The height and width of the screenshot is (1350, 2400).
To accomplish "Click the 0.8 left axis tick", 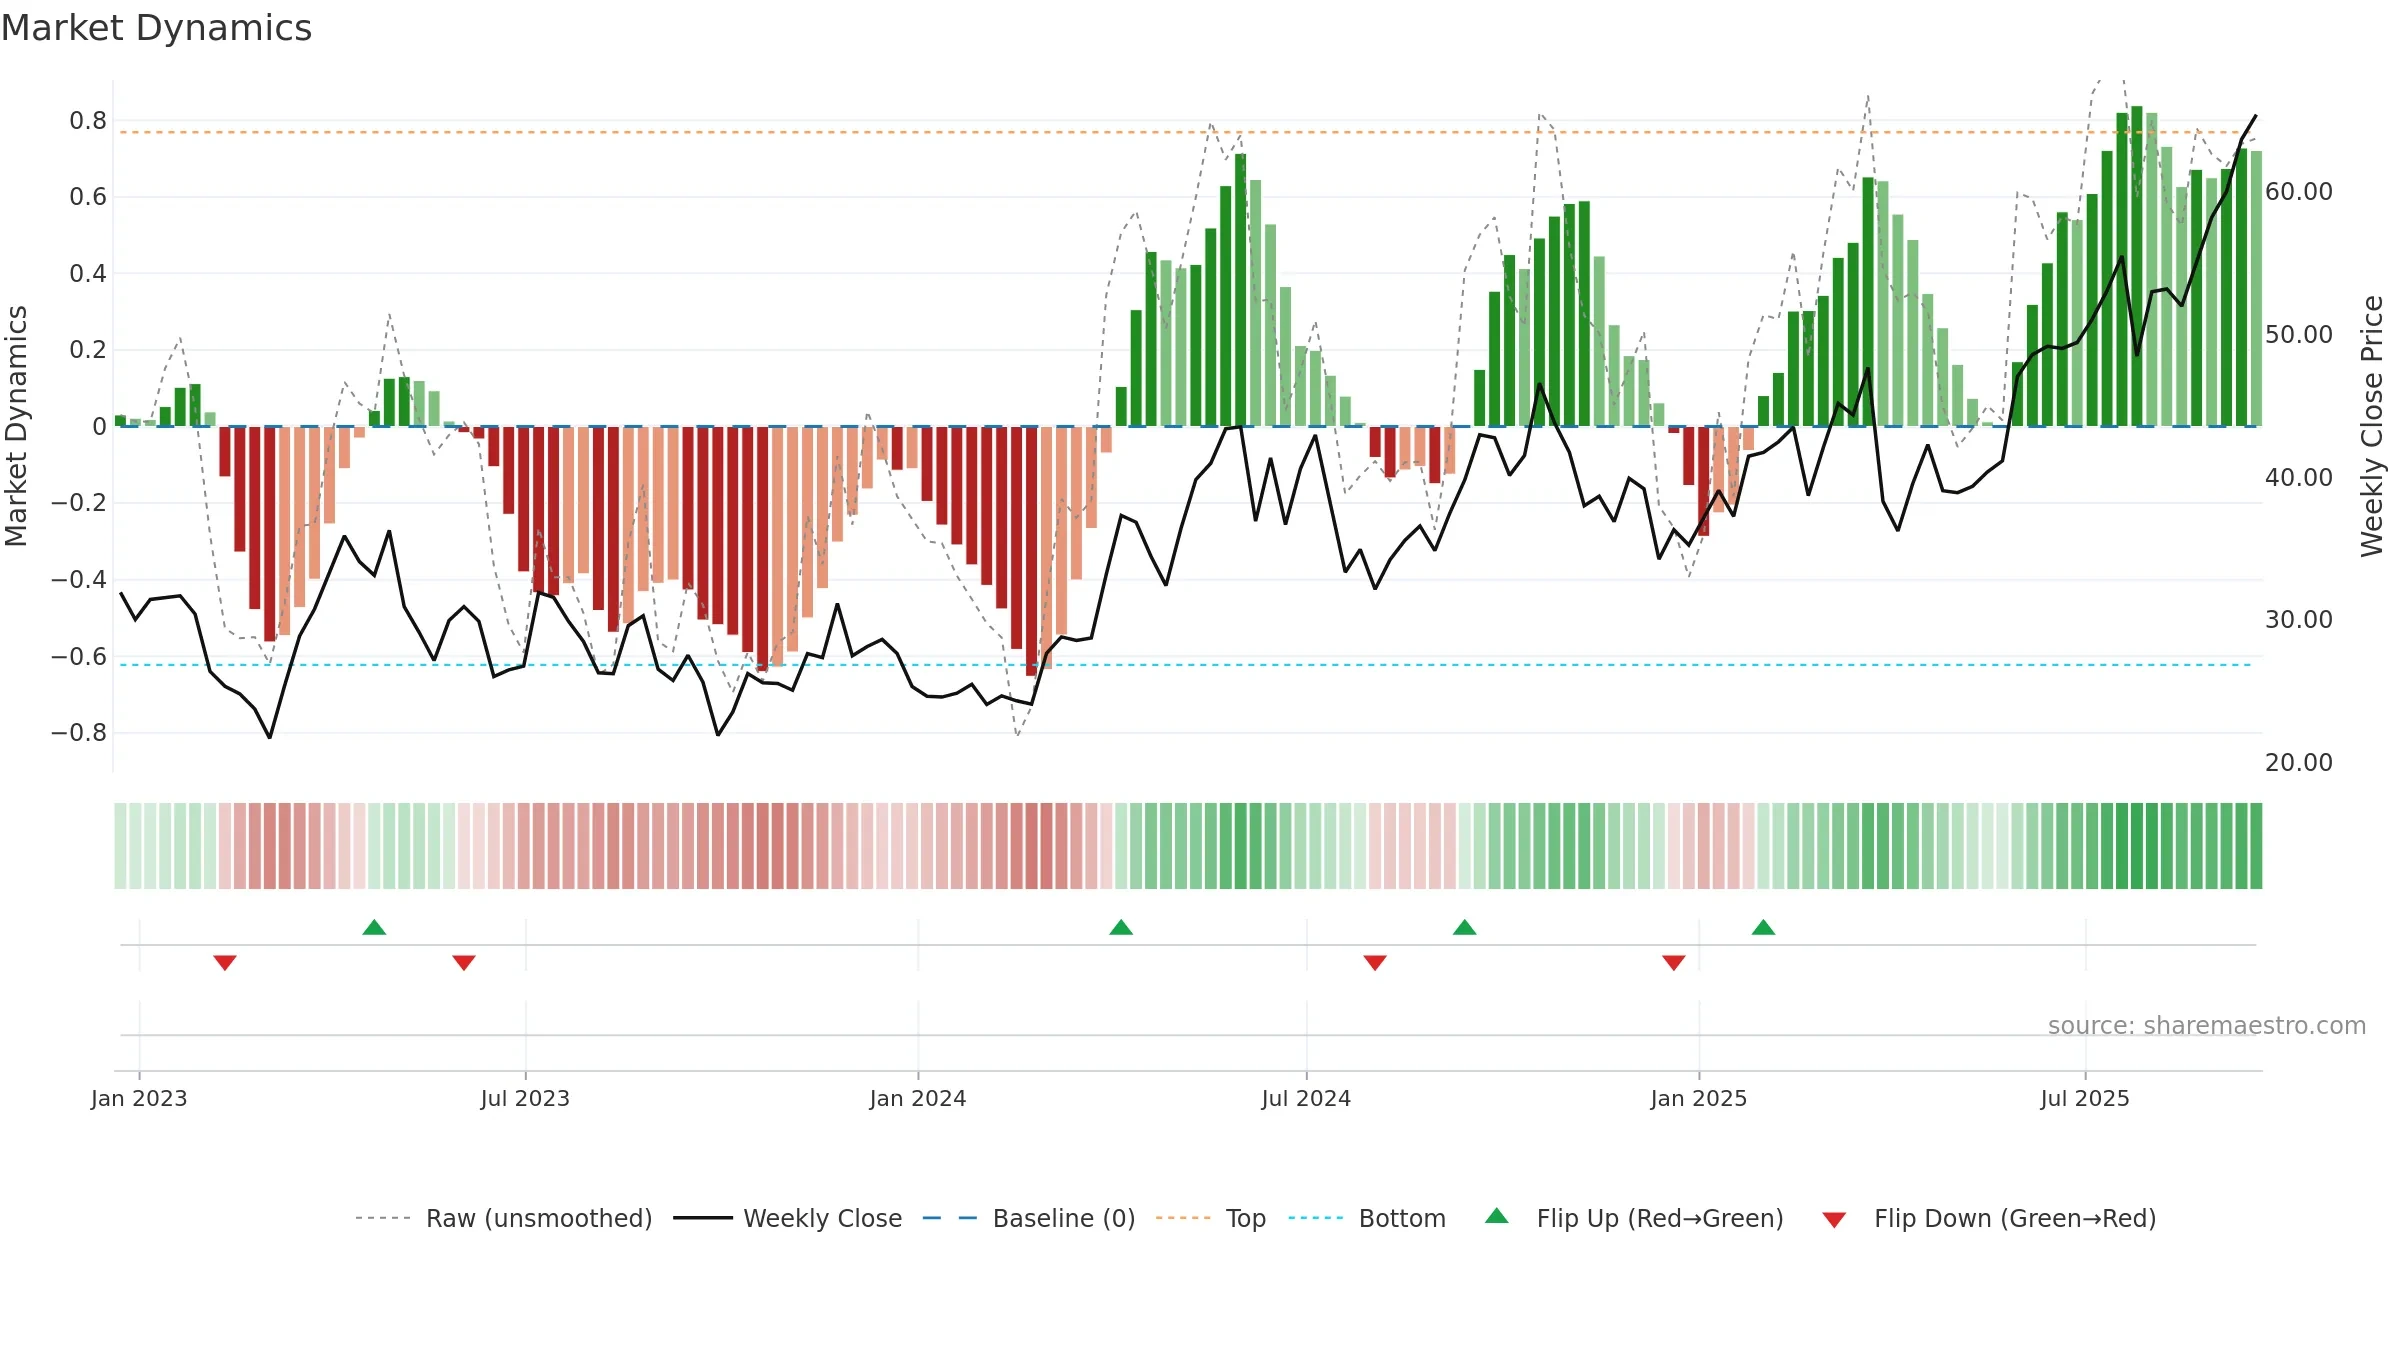I will 88,121.
